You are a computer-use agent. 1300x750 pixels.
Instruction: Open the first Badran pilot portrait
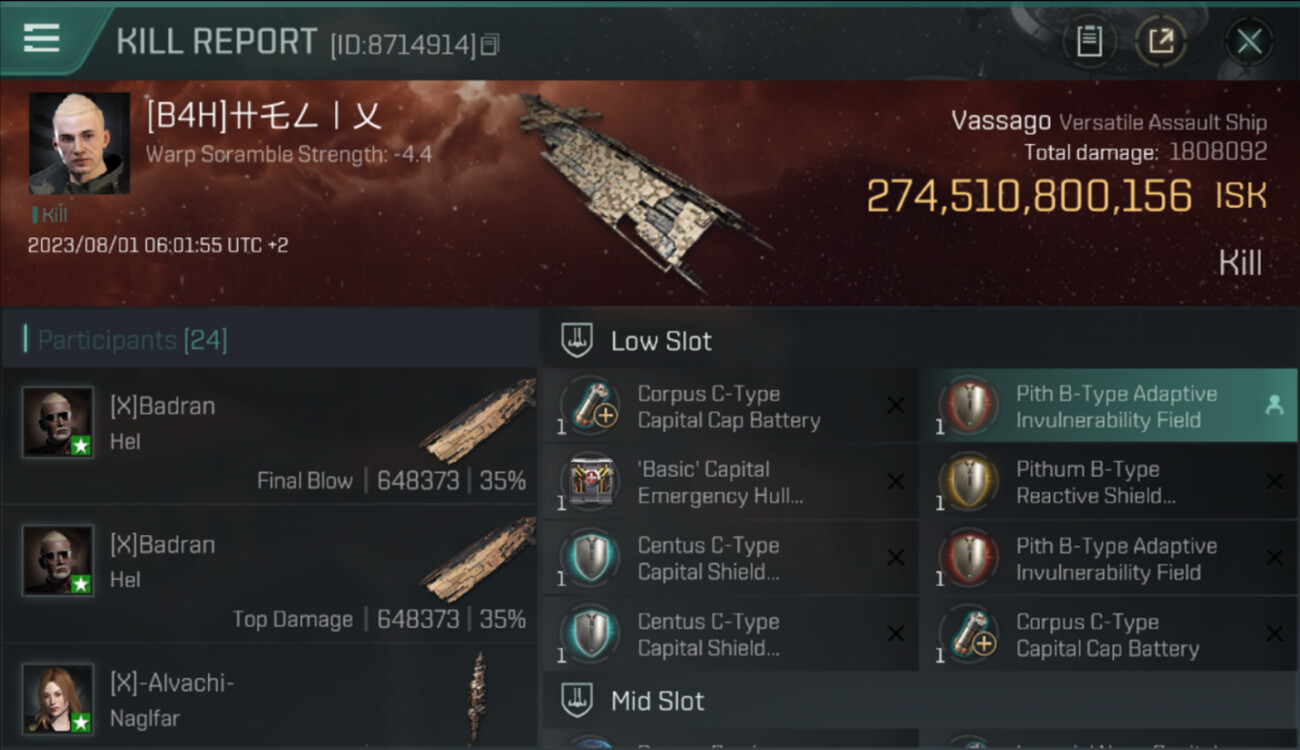[59, 422]
